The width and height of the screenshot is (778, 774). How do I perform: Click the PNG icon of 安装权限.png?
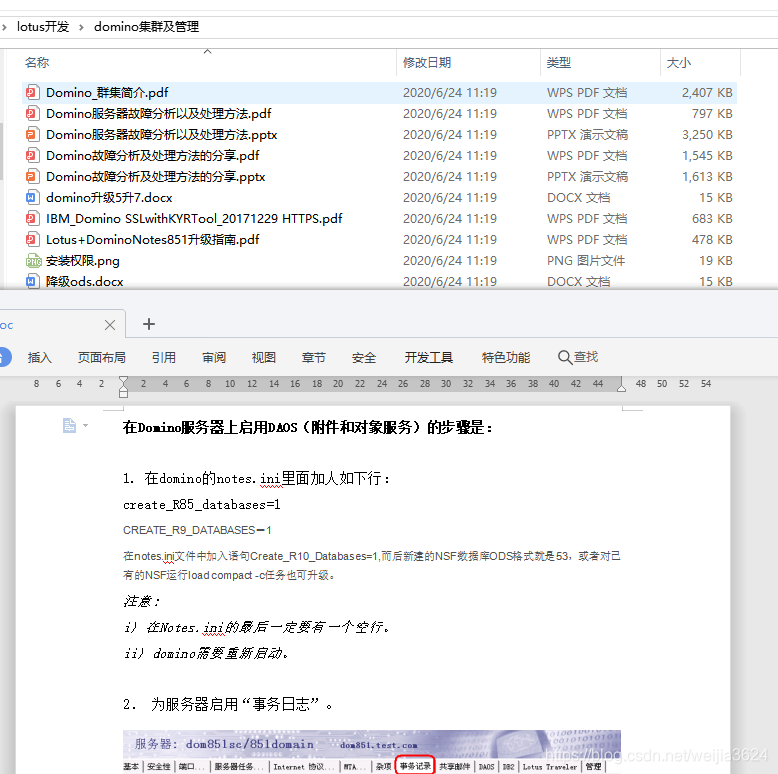(x=33, y=260)
